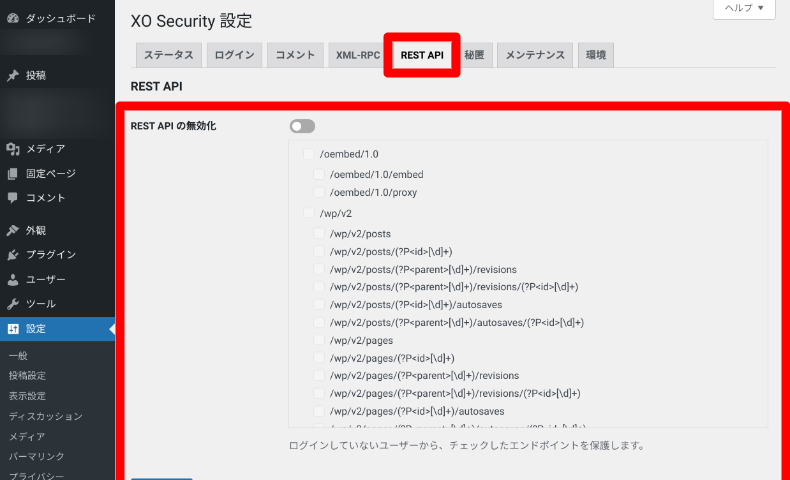
Task: Switch to the 環境 tab
Action: 596,55
